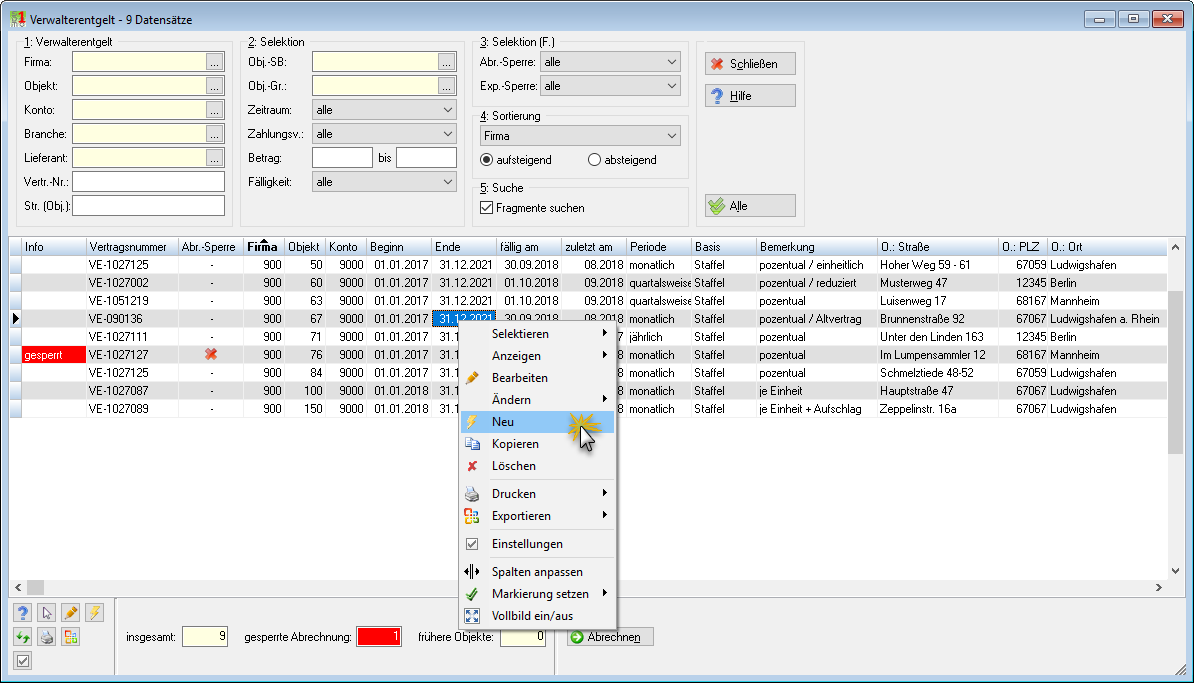Expand the Selektieren submenu

point(538,334)
